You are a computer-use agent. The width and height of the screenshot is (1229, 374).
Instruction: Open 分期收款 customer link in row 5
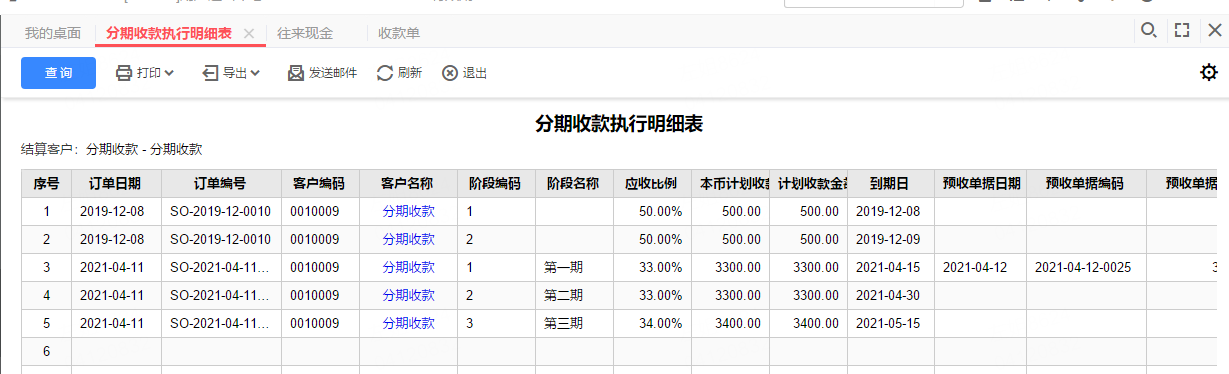tap(409, 324)
